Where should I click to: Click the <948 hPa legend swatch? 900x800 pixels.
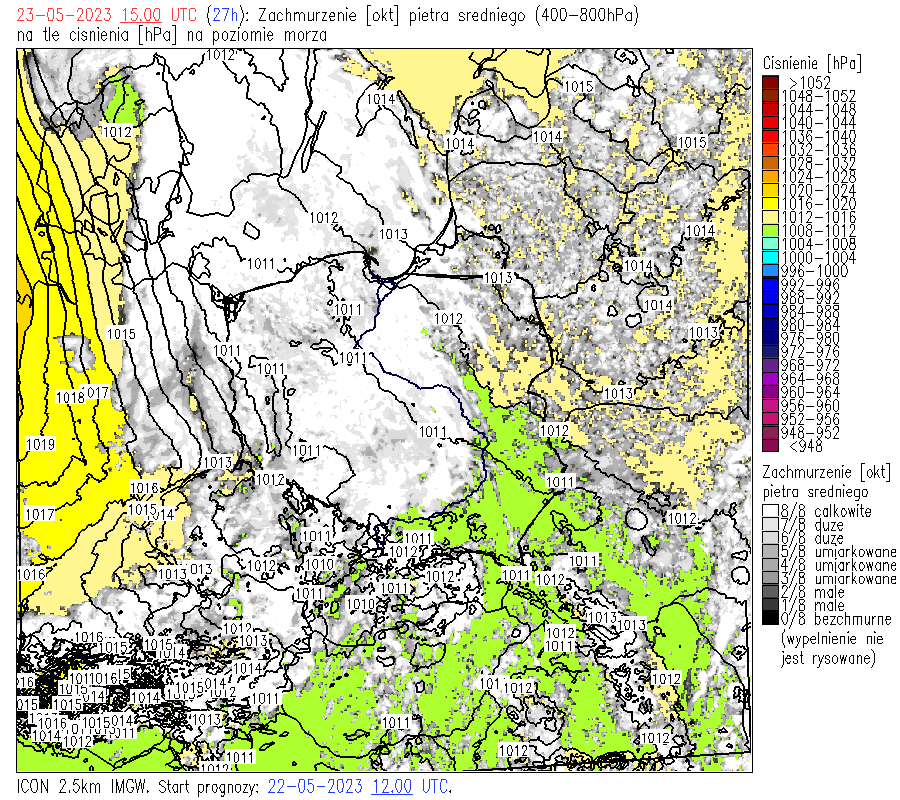coord(770,446)
